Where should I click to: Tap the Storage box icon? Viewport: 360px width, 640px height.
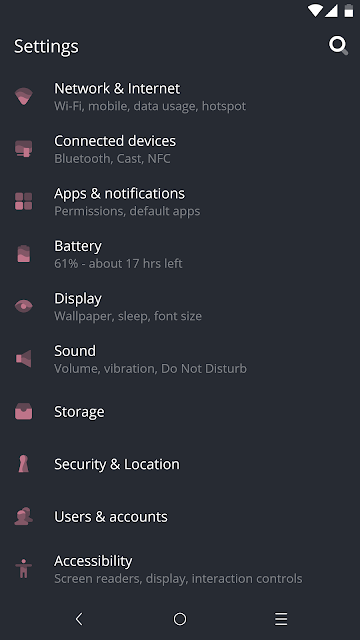(24, 411)
